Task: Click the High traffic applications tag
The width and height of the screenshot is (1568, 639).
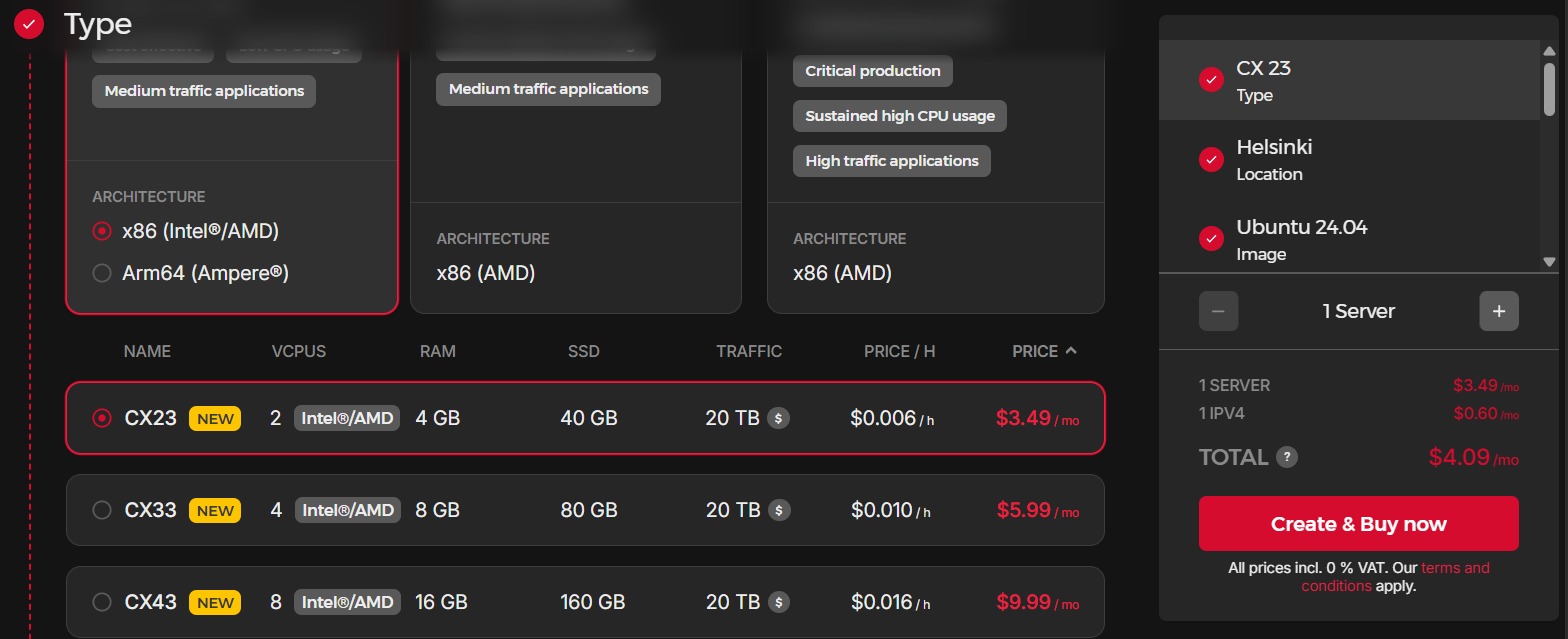Action: (892, 161)
